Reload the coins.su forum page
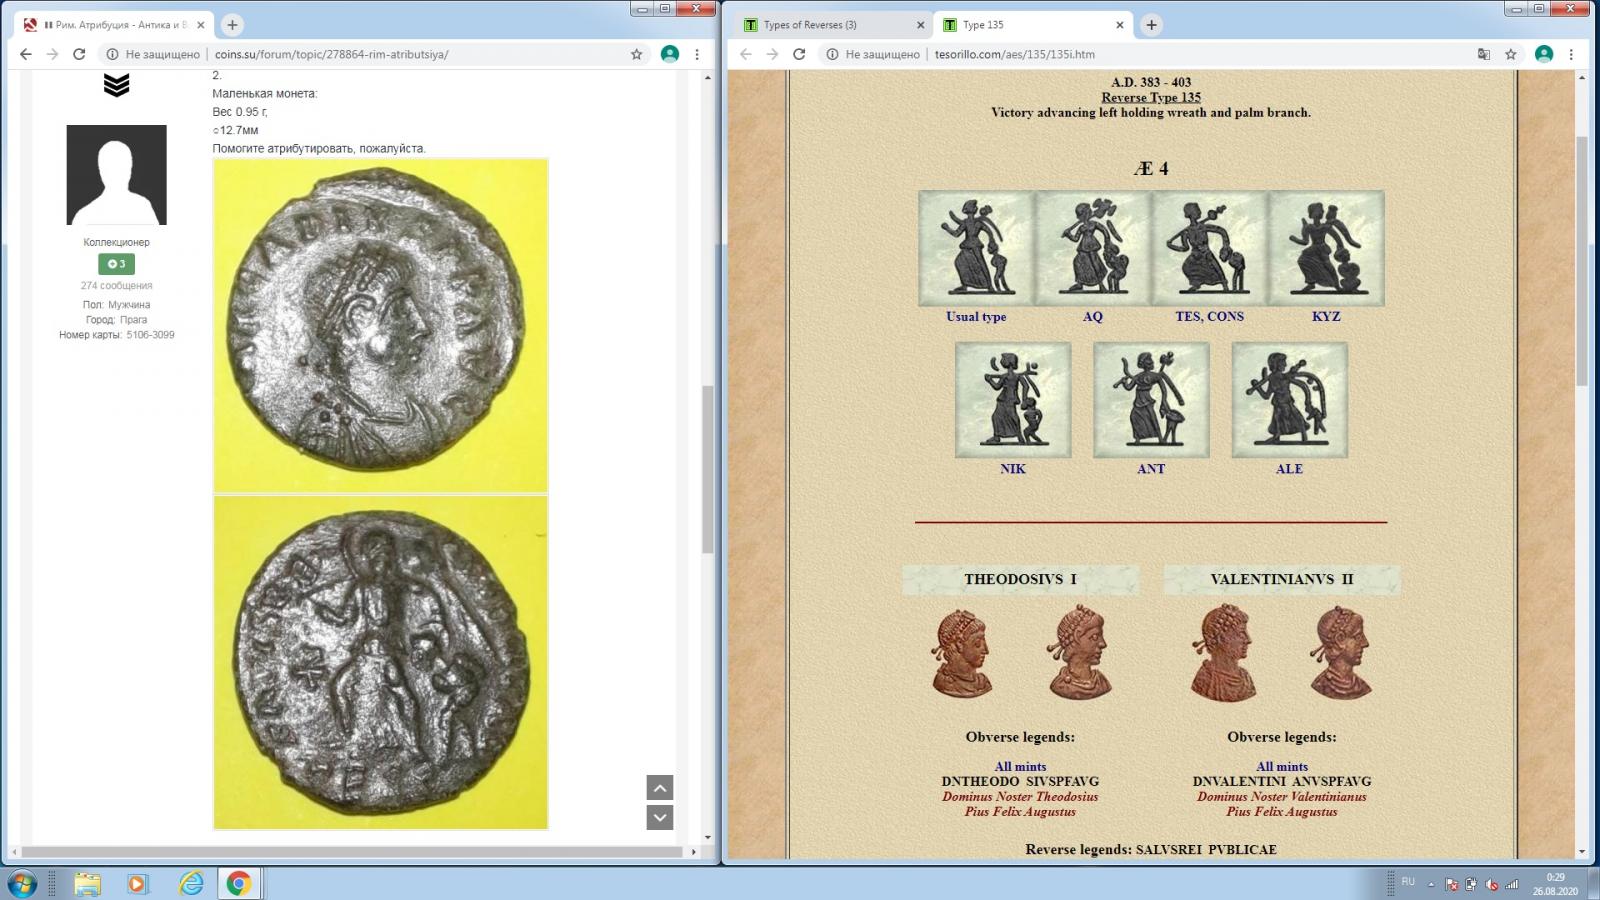Viewport: 1600px width, 900px height. (x=79, y=54)
